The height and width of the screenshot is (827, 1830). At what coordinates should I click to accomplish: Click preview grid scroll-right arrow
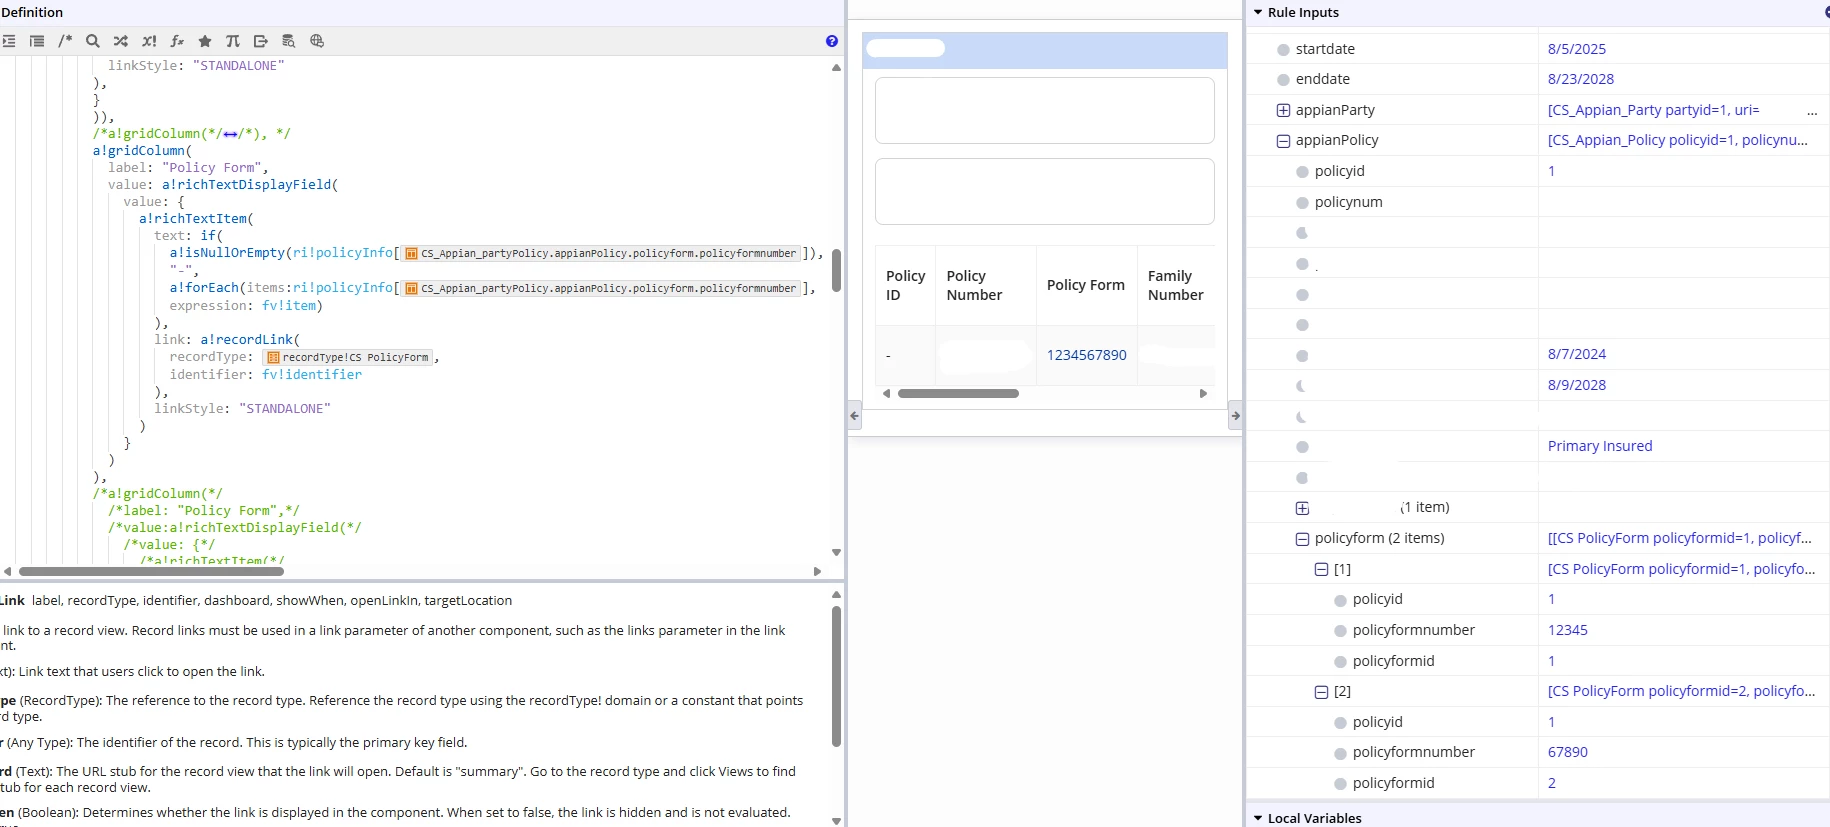click(1203, 394)
